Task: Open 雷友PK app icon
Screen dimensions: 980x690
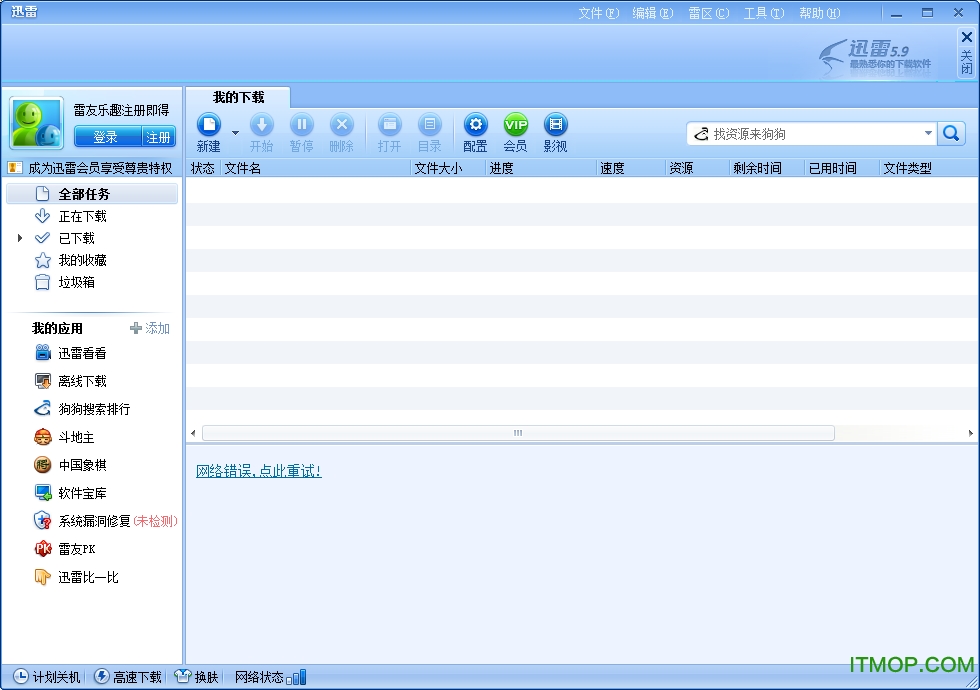Action: 42,549
